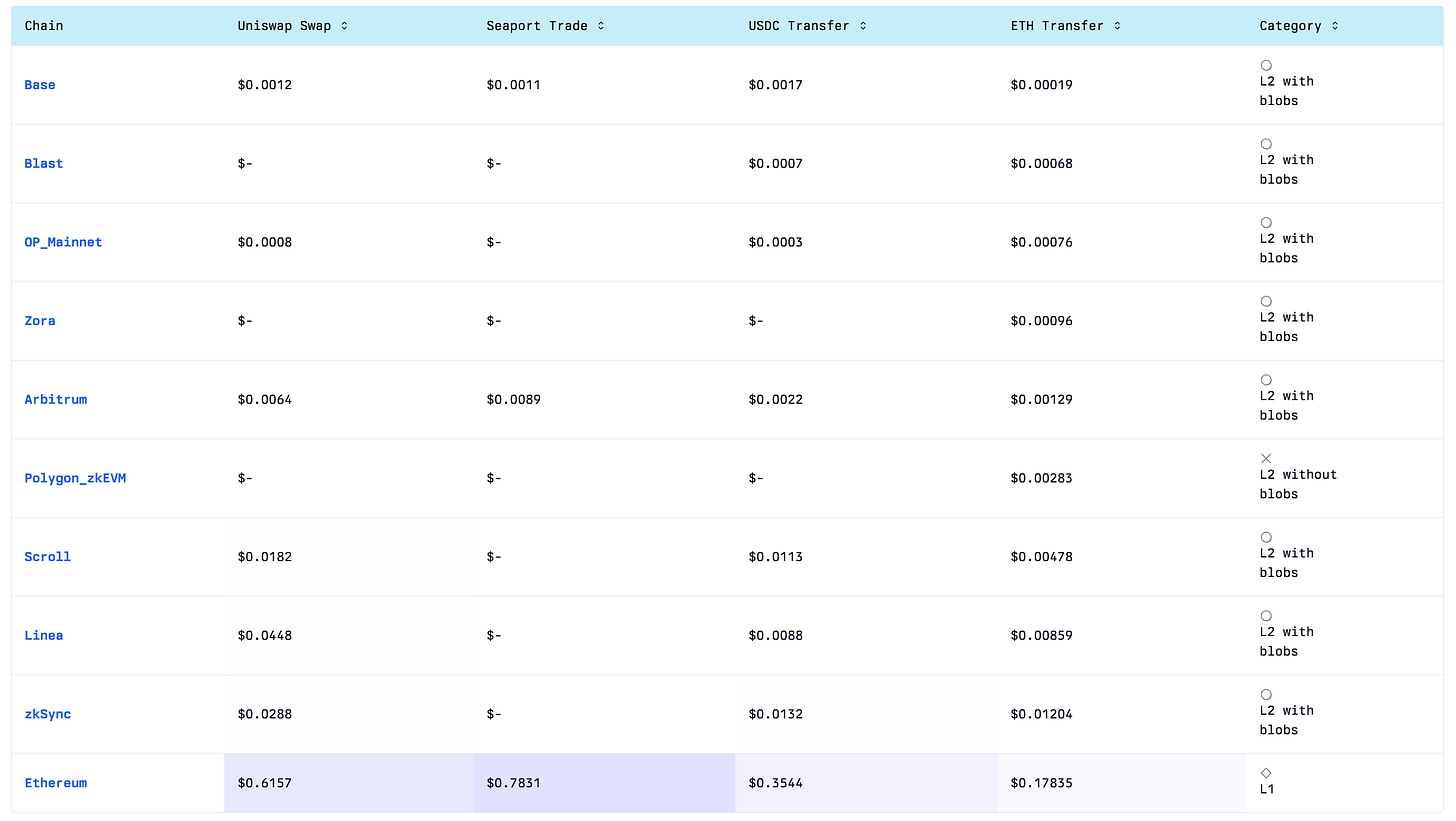The width and height of the screenshot is (1456, 821).
Task: Open the Polygon_zkEVM chain link
Action: 75,478
